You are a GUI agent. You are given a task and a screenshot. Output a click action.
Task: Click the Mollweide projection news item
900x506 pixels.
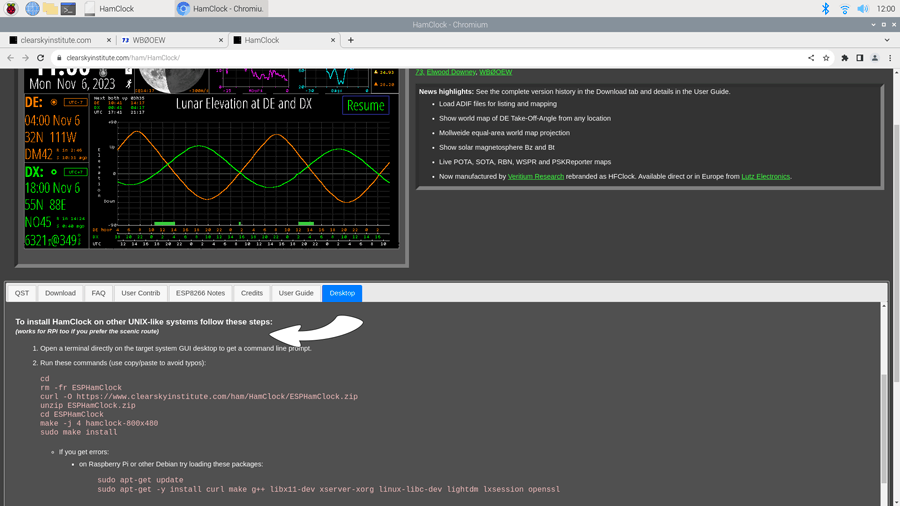[x=504, y=133]
